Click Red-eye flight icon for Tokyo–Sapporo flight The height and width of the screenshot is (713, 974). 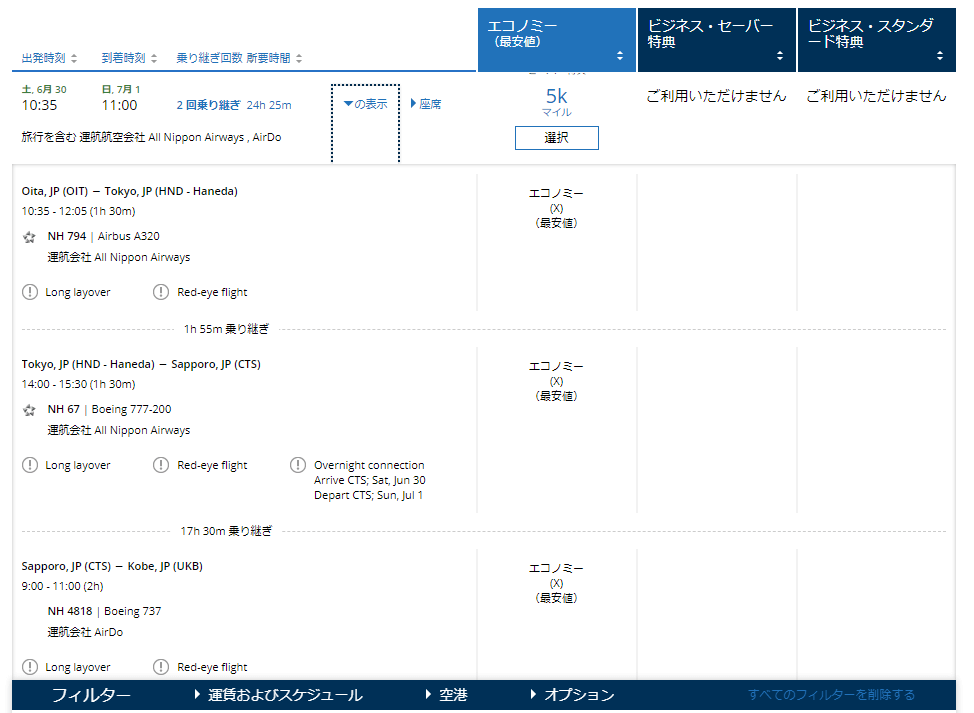[x=161, y=465]
